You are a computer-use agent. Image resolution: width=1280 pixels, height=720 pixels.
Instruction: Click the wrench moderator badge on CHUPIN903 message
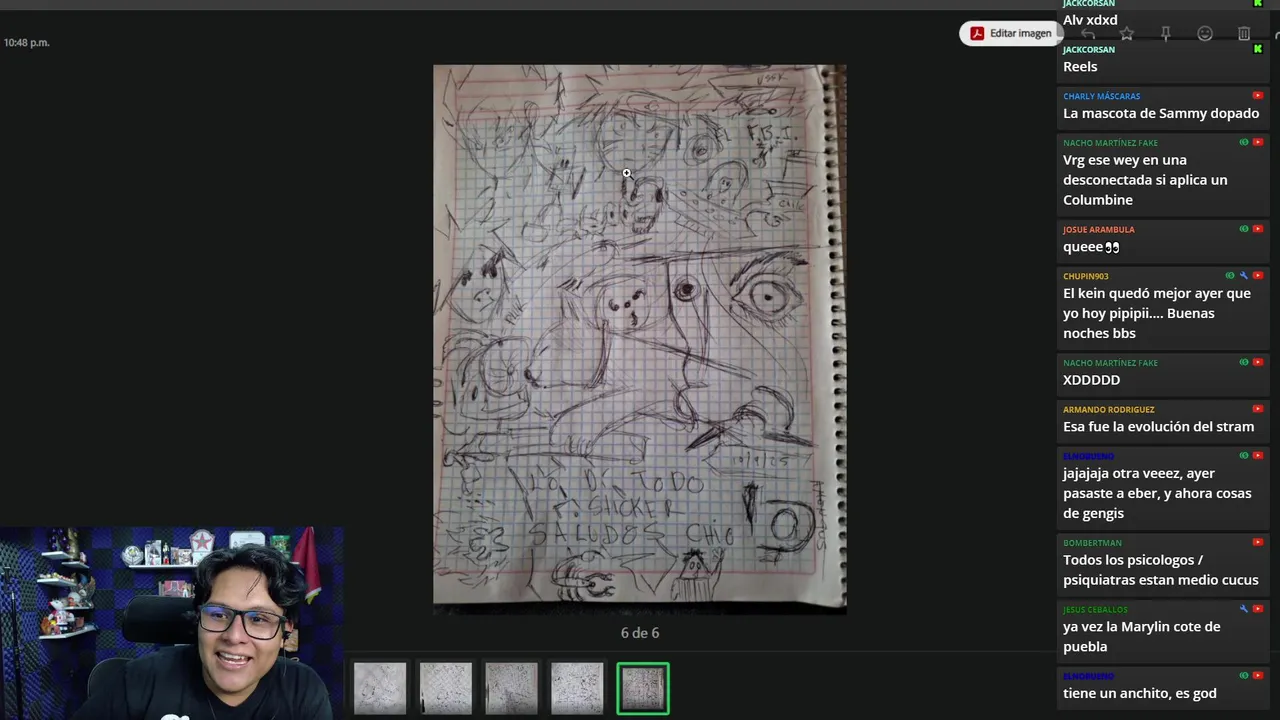point(1244,276)
